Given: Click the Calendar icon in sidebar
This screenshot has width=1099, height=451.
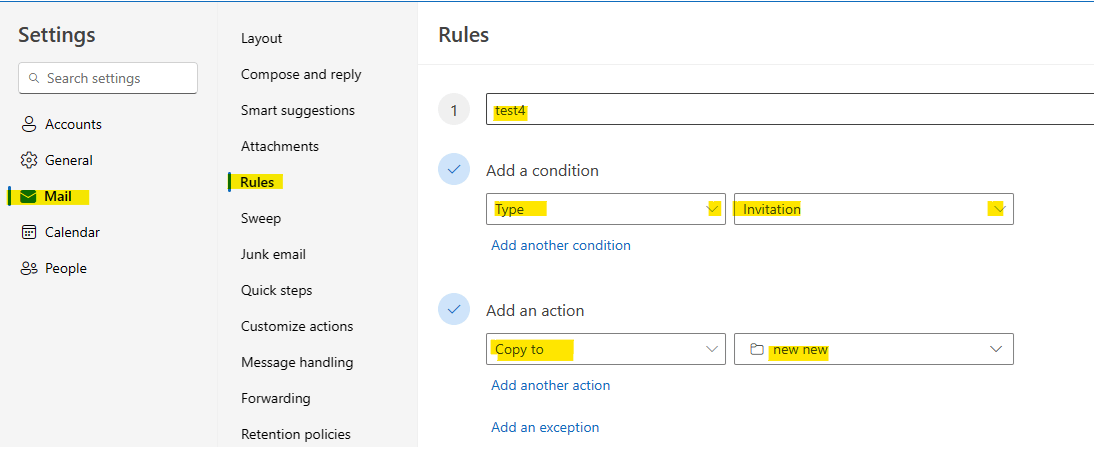Looking at the screenshot, I should point(28,232).
